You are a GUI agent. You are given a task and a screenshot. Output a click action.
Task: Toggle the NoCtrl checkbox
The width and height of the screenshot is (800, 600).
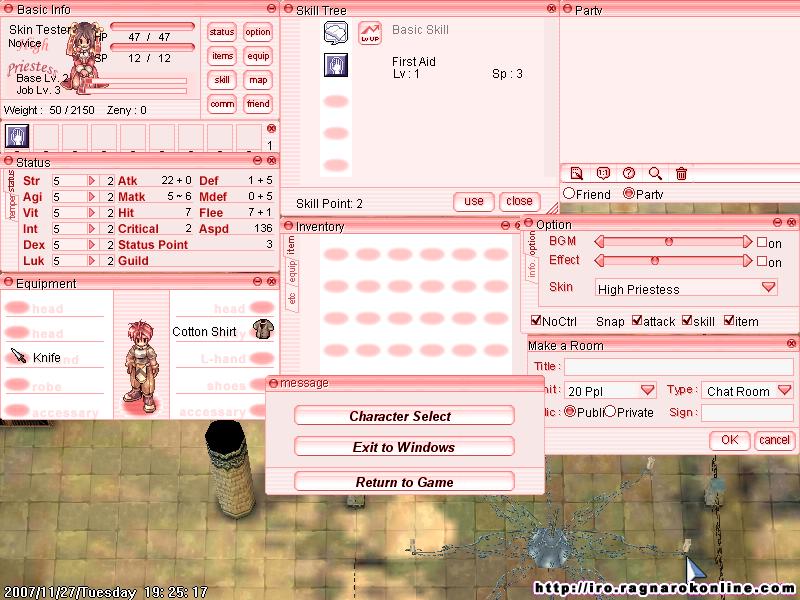536,320
